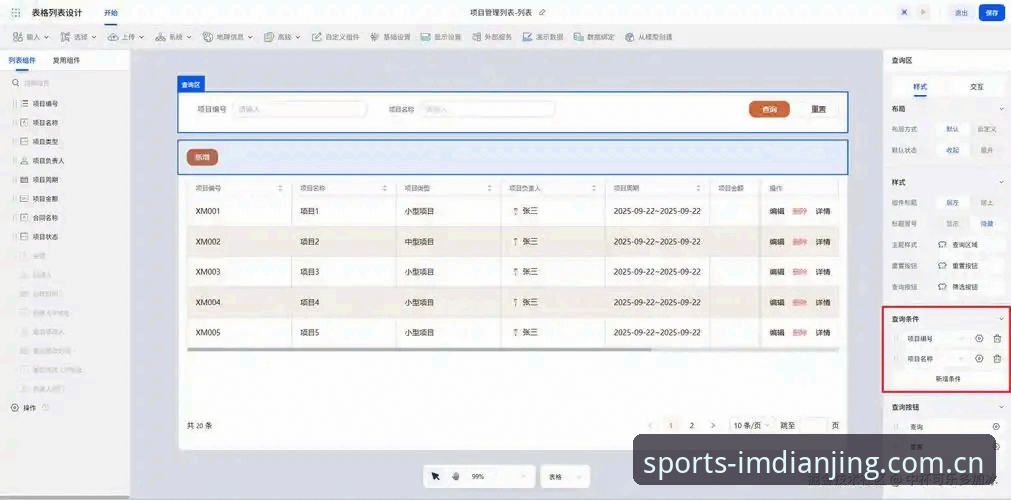The height and width of the screenshot is (500, 1011).
Task: Click 详情 for row XM005
Action: point(823,333)
